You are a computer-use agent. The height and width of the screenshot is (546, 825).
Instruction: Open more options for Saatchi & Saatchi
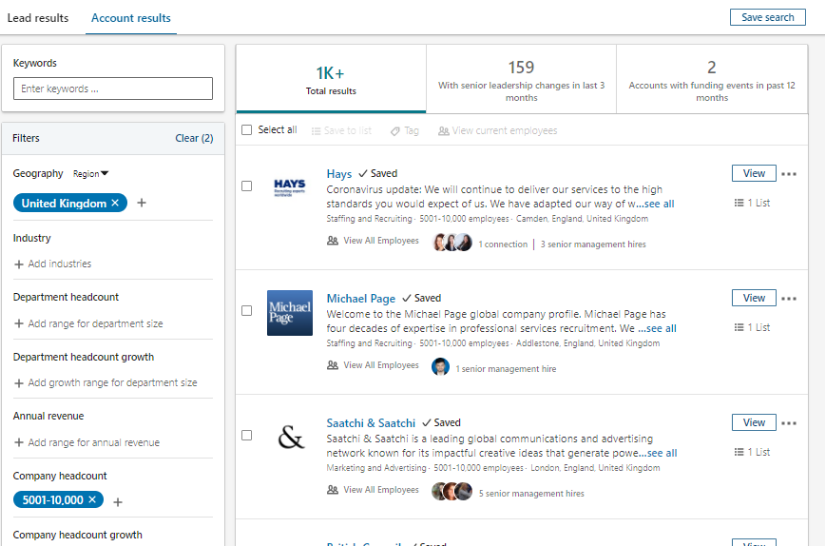789,423
